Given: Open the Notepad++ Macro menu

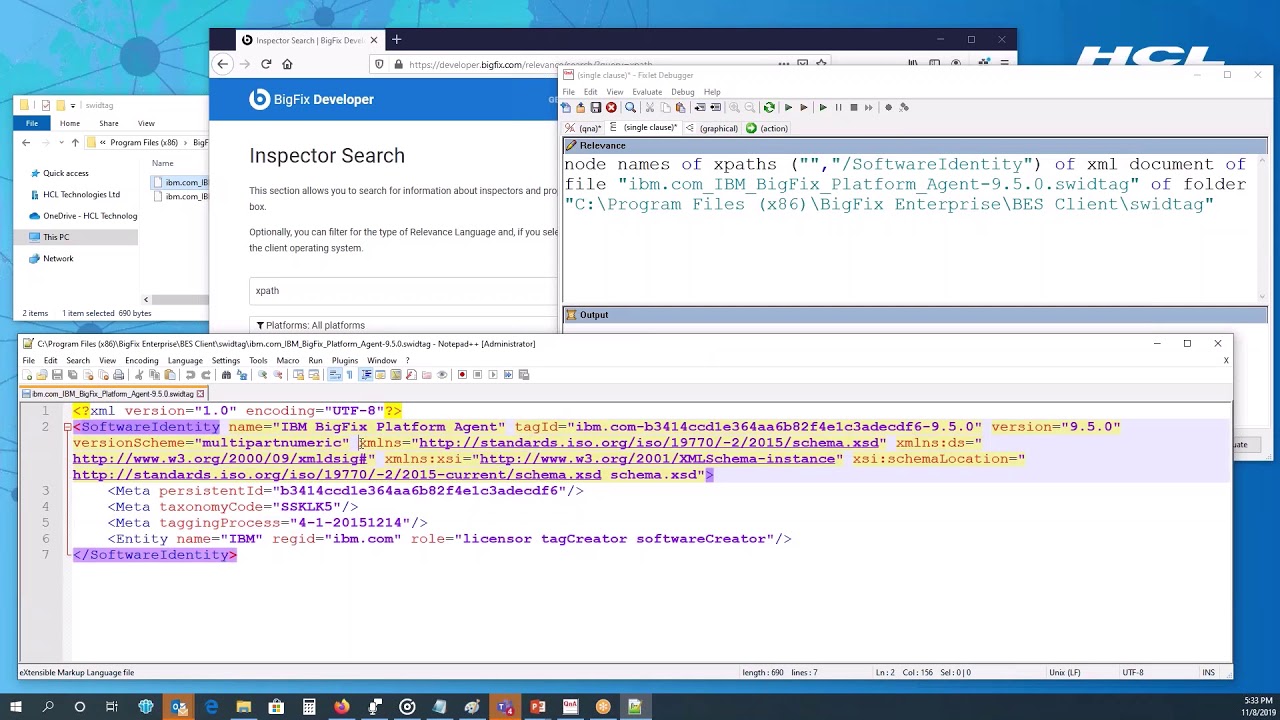Looking at the screenshot, I should 287,360.
